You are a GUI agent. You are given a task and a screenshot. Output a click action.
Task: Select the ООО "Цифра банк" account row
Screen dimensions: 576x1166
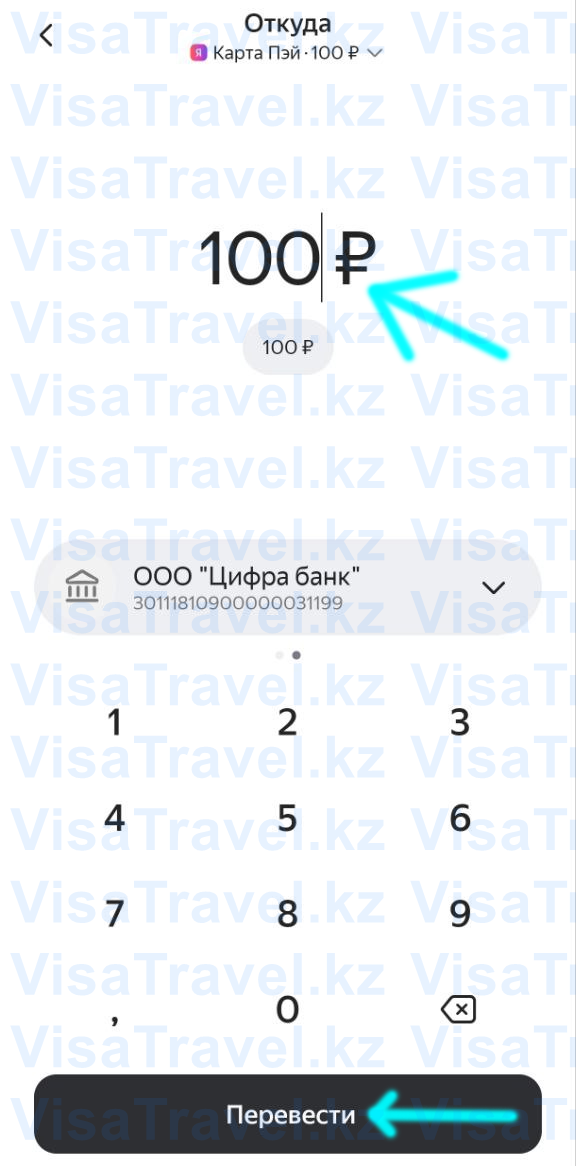tap(288, 587)
